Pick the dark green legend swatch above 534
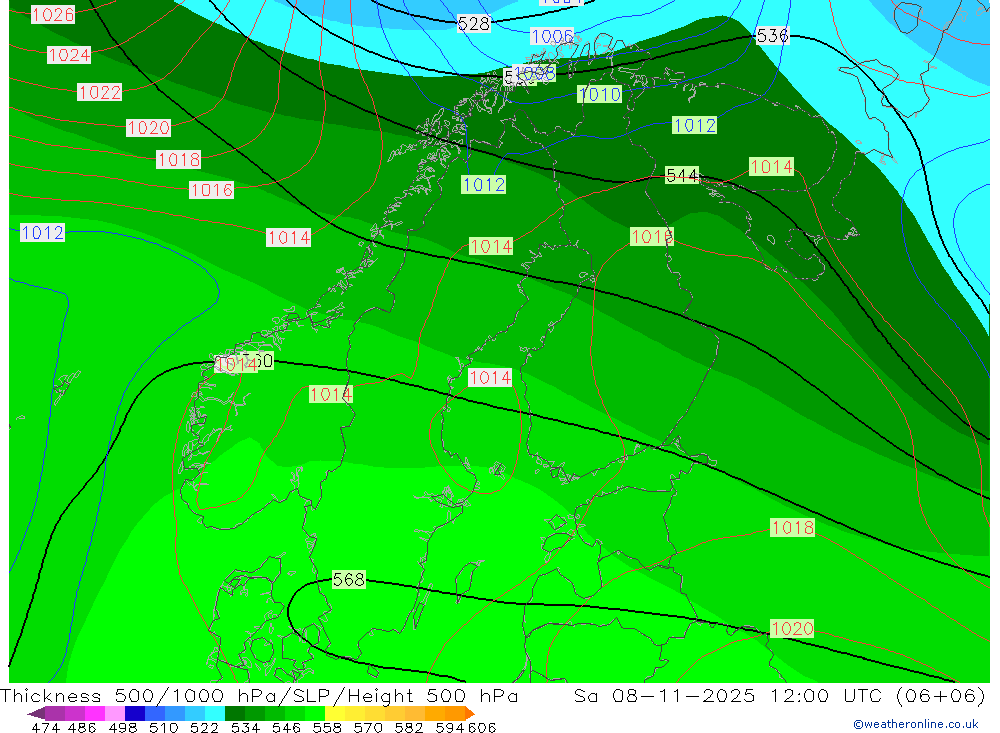 (234, 713)
